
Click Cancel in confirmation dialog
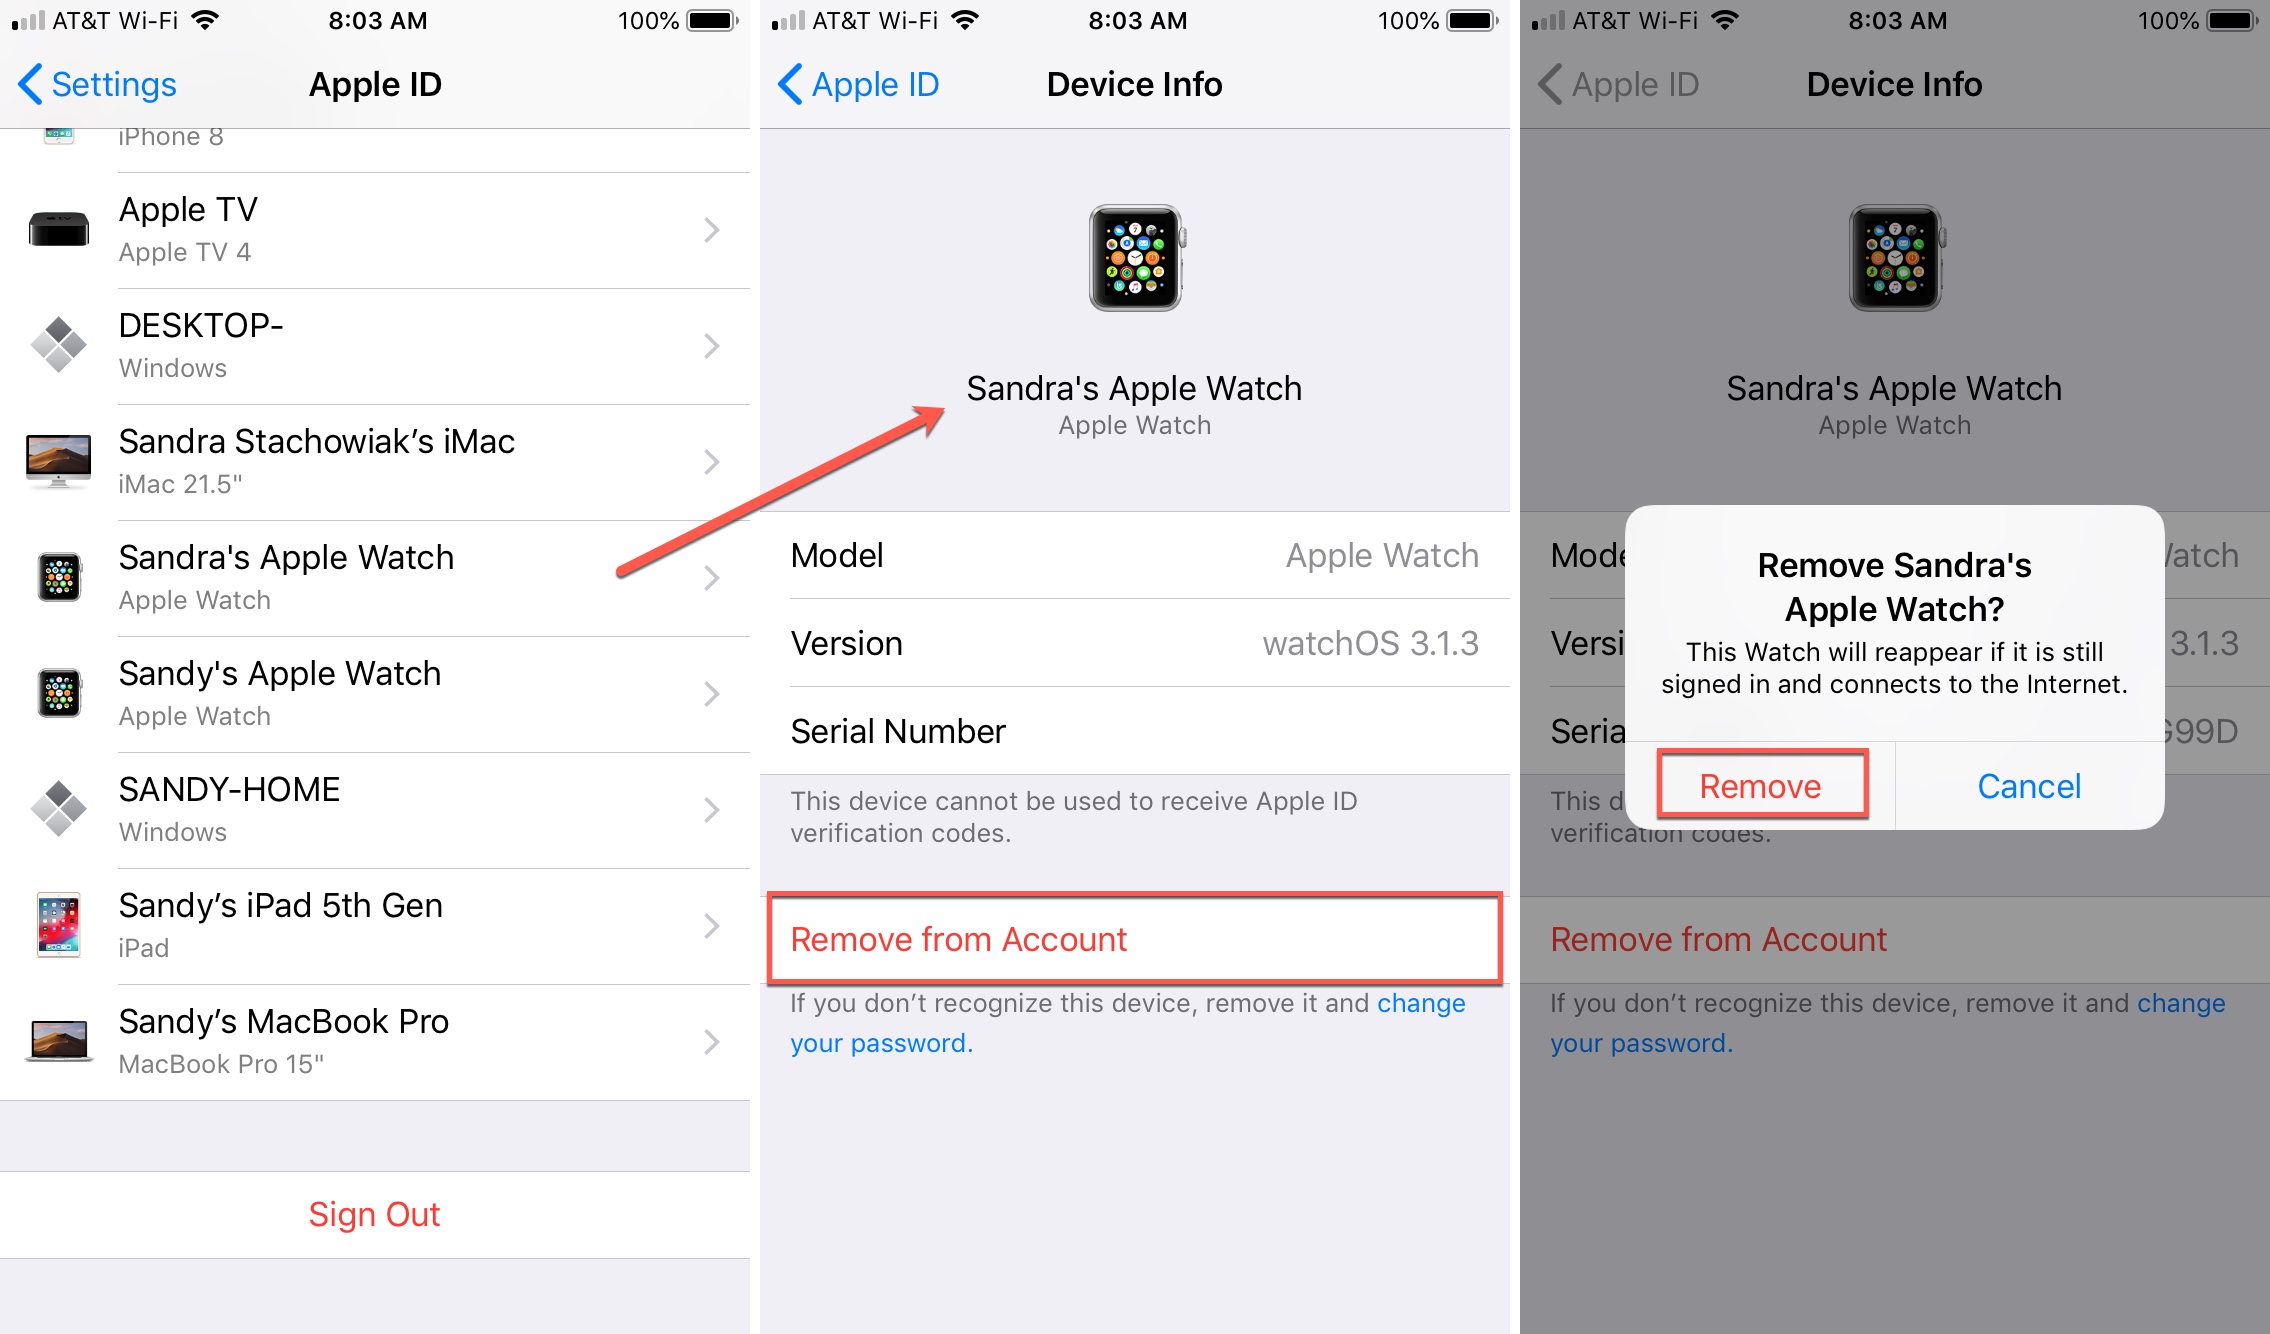pyautogui.click(x=2029, y=783)
